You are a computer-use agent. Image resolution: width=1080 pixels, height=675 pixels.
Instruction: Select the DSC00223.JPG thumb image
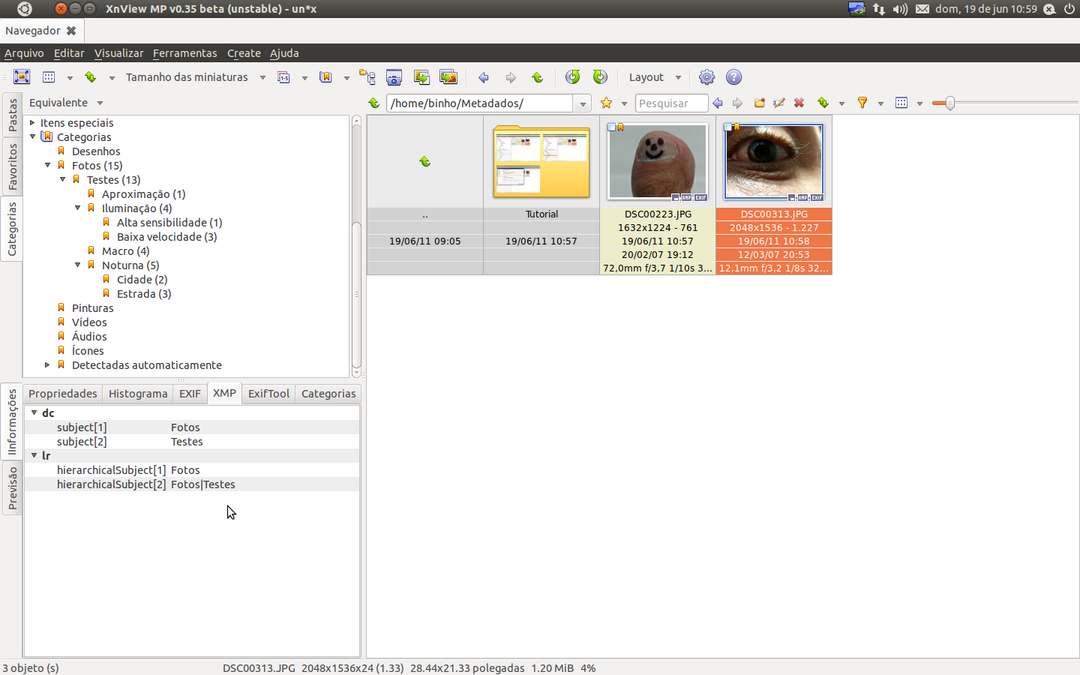pyautogui.click(x=658, y=162)
